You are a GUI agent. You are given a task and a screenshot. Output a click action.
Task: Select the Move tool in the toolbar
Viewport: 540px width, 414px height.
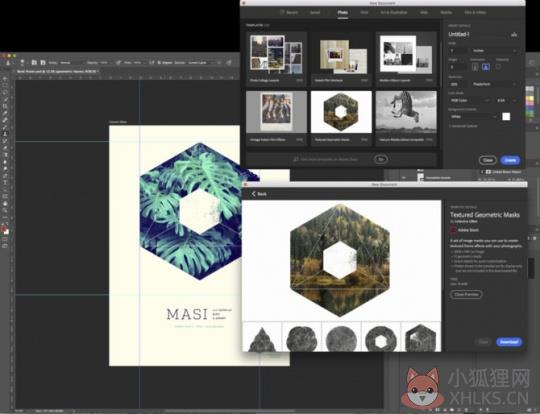(5, 78)
